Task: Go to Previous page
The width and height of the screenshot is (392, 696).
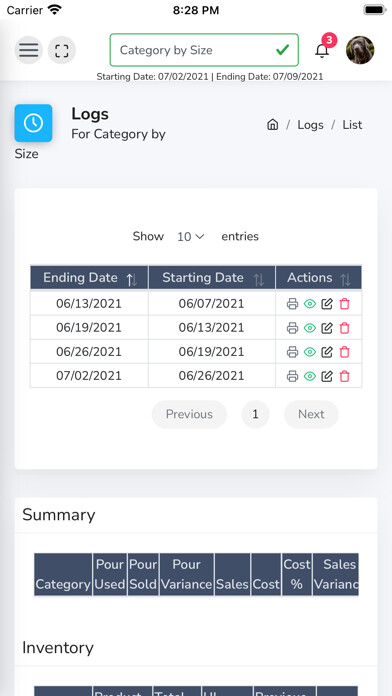Action: pyautogui.click(x=189, y=414)
